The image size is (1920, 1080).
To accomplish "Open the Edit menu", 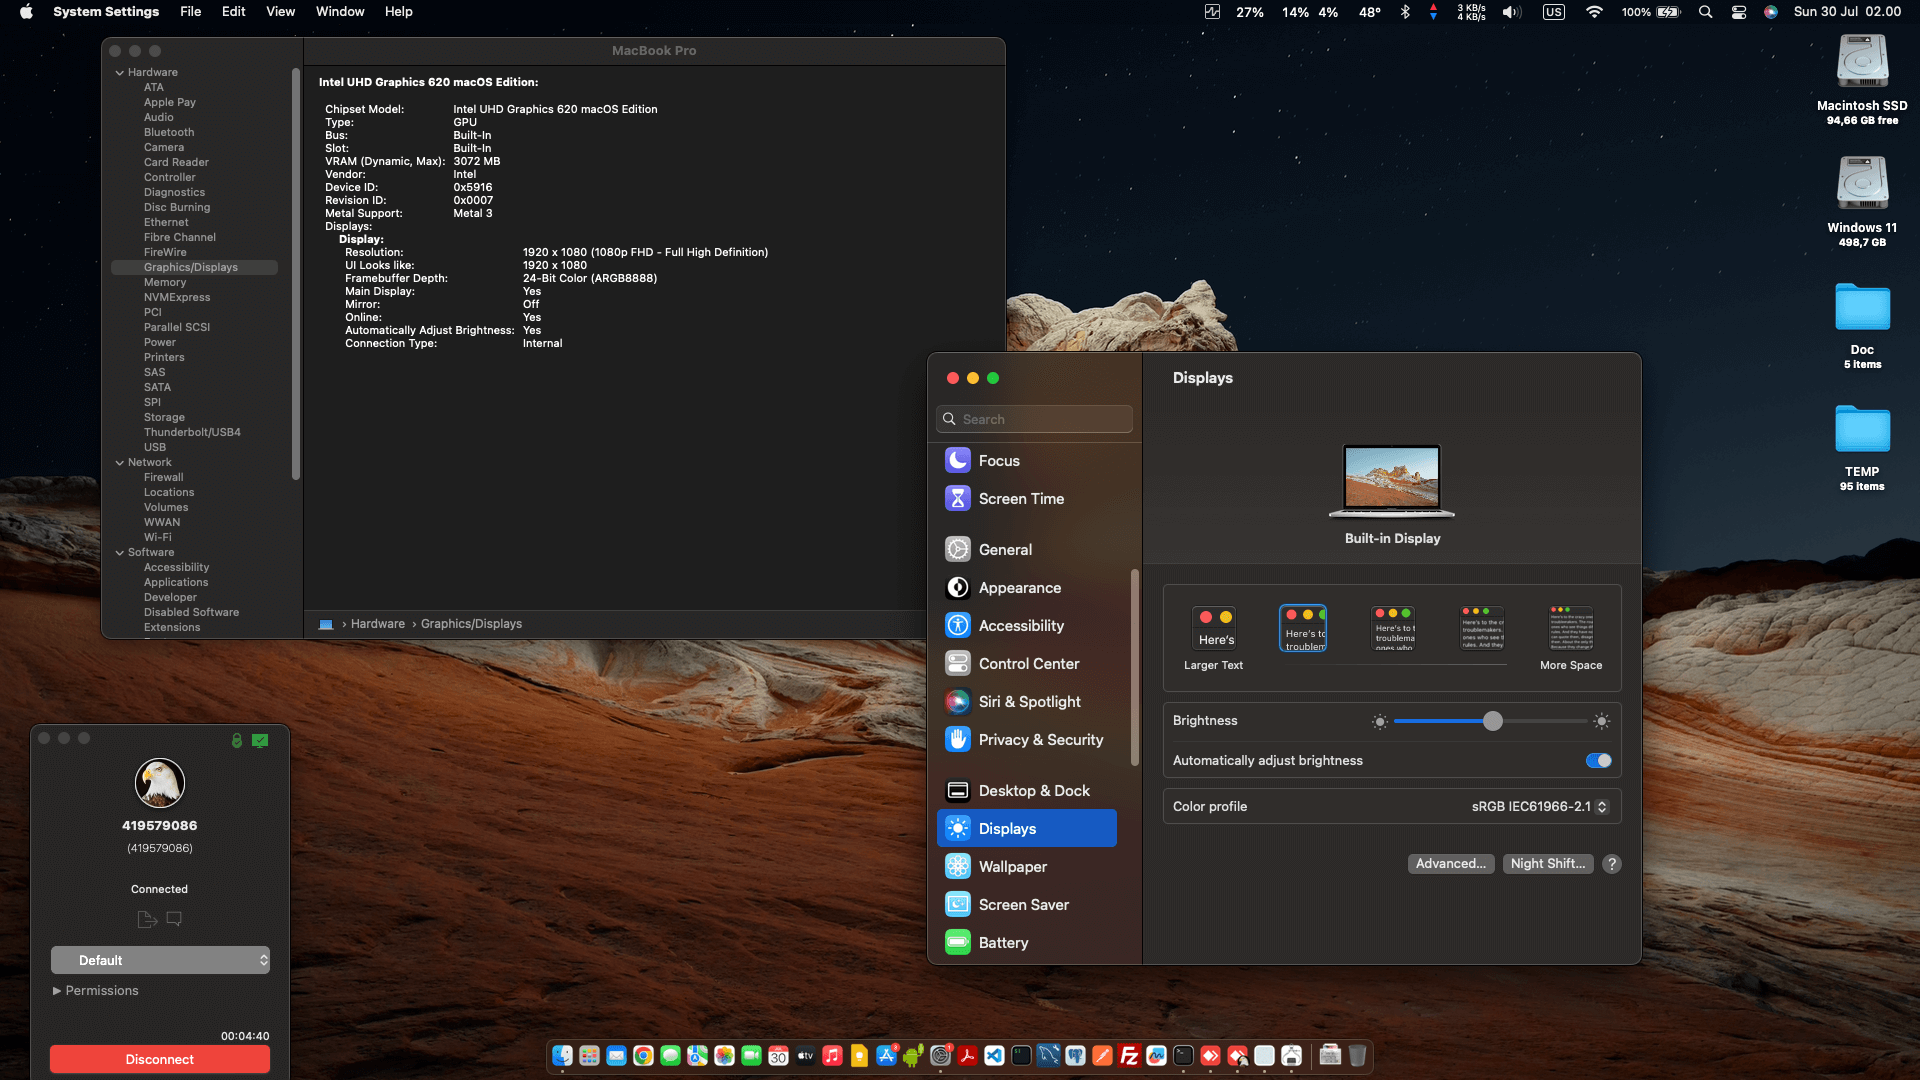I will (233, 12).
